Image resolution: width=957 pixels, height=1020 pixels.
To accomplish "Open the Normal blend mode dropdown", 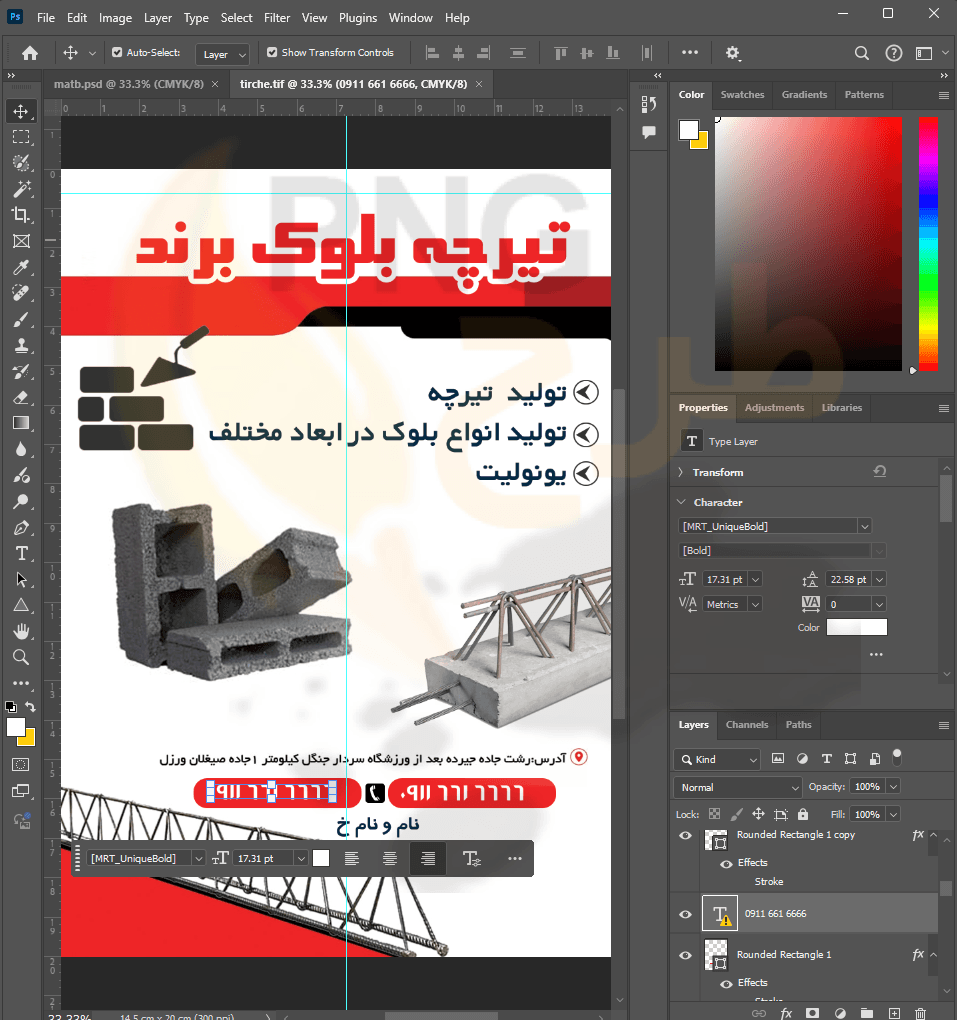I will 737,787.
